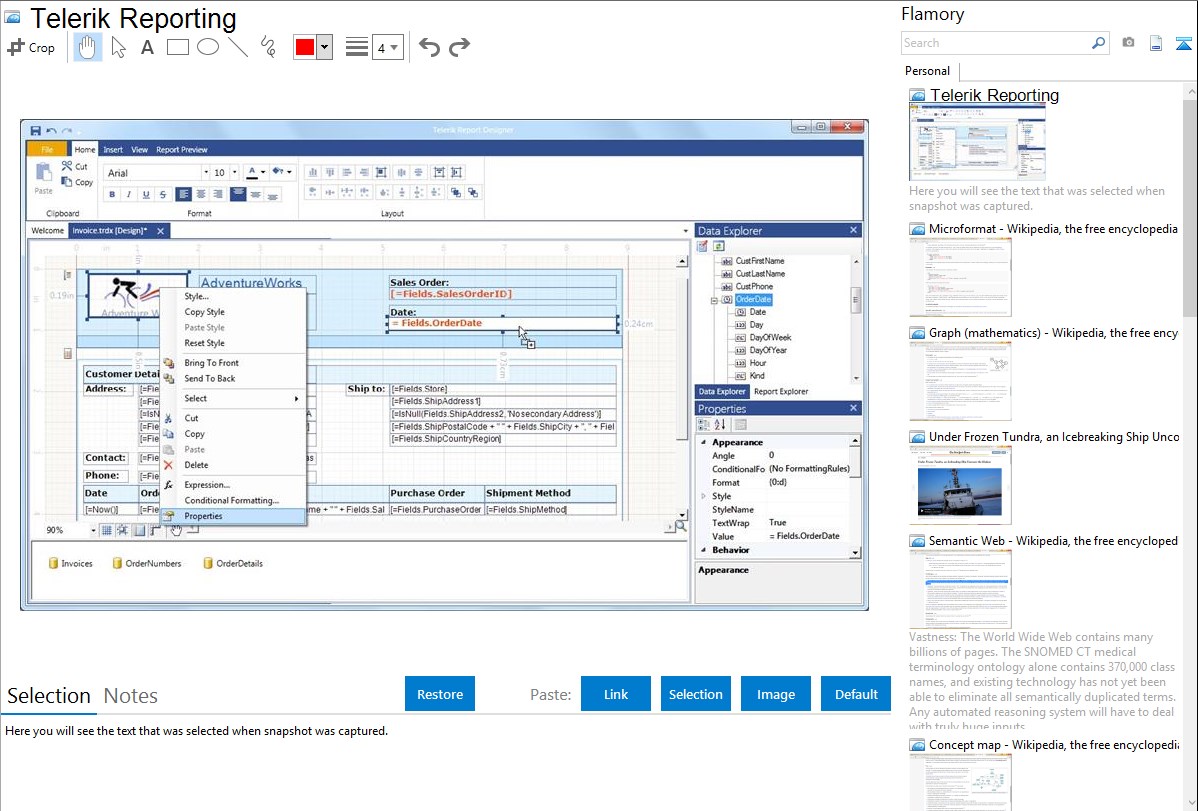Click into the Flamory Search field
The height and width of the screenshot is (811, 1198).
(x=995, y=43)
